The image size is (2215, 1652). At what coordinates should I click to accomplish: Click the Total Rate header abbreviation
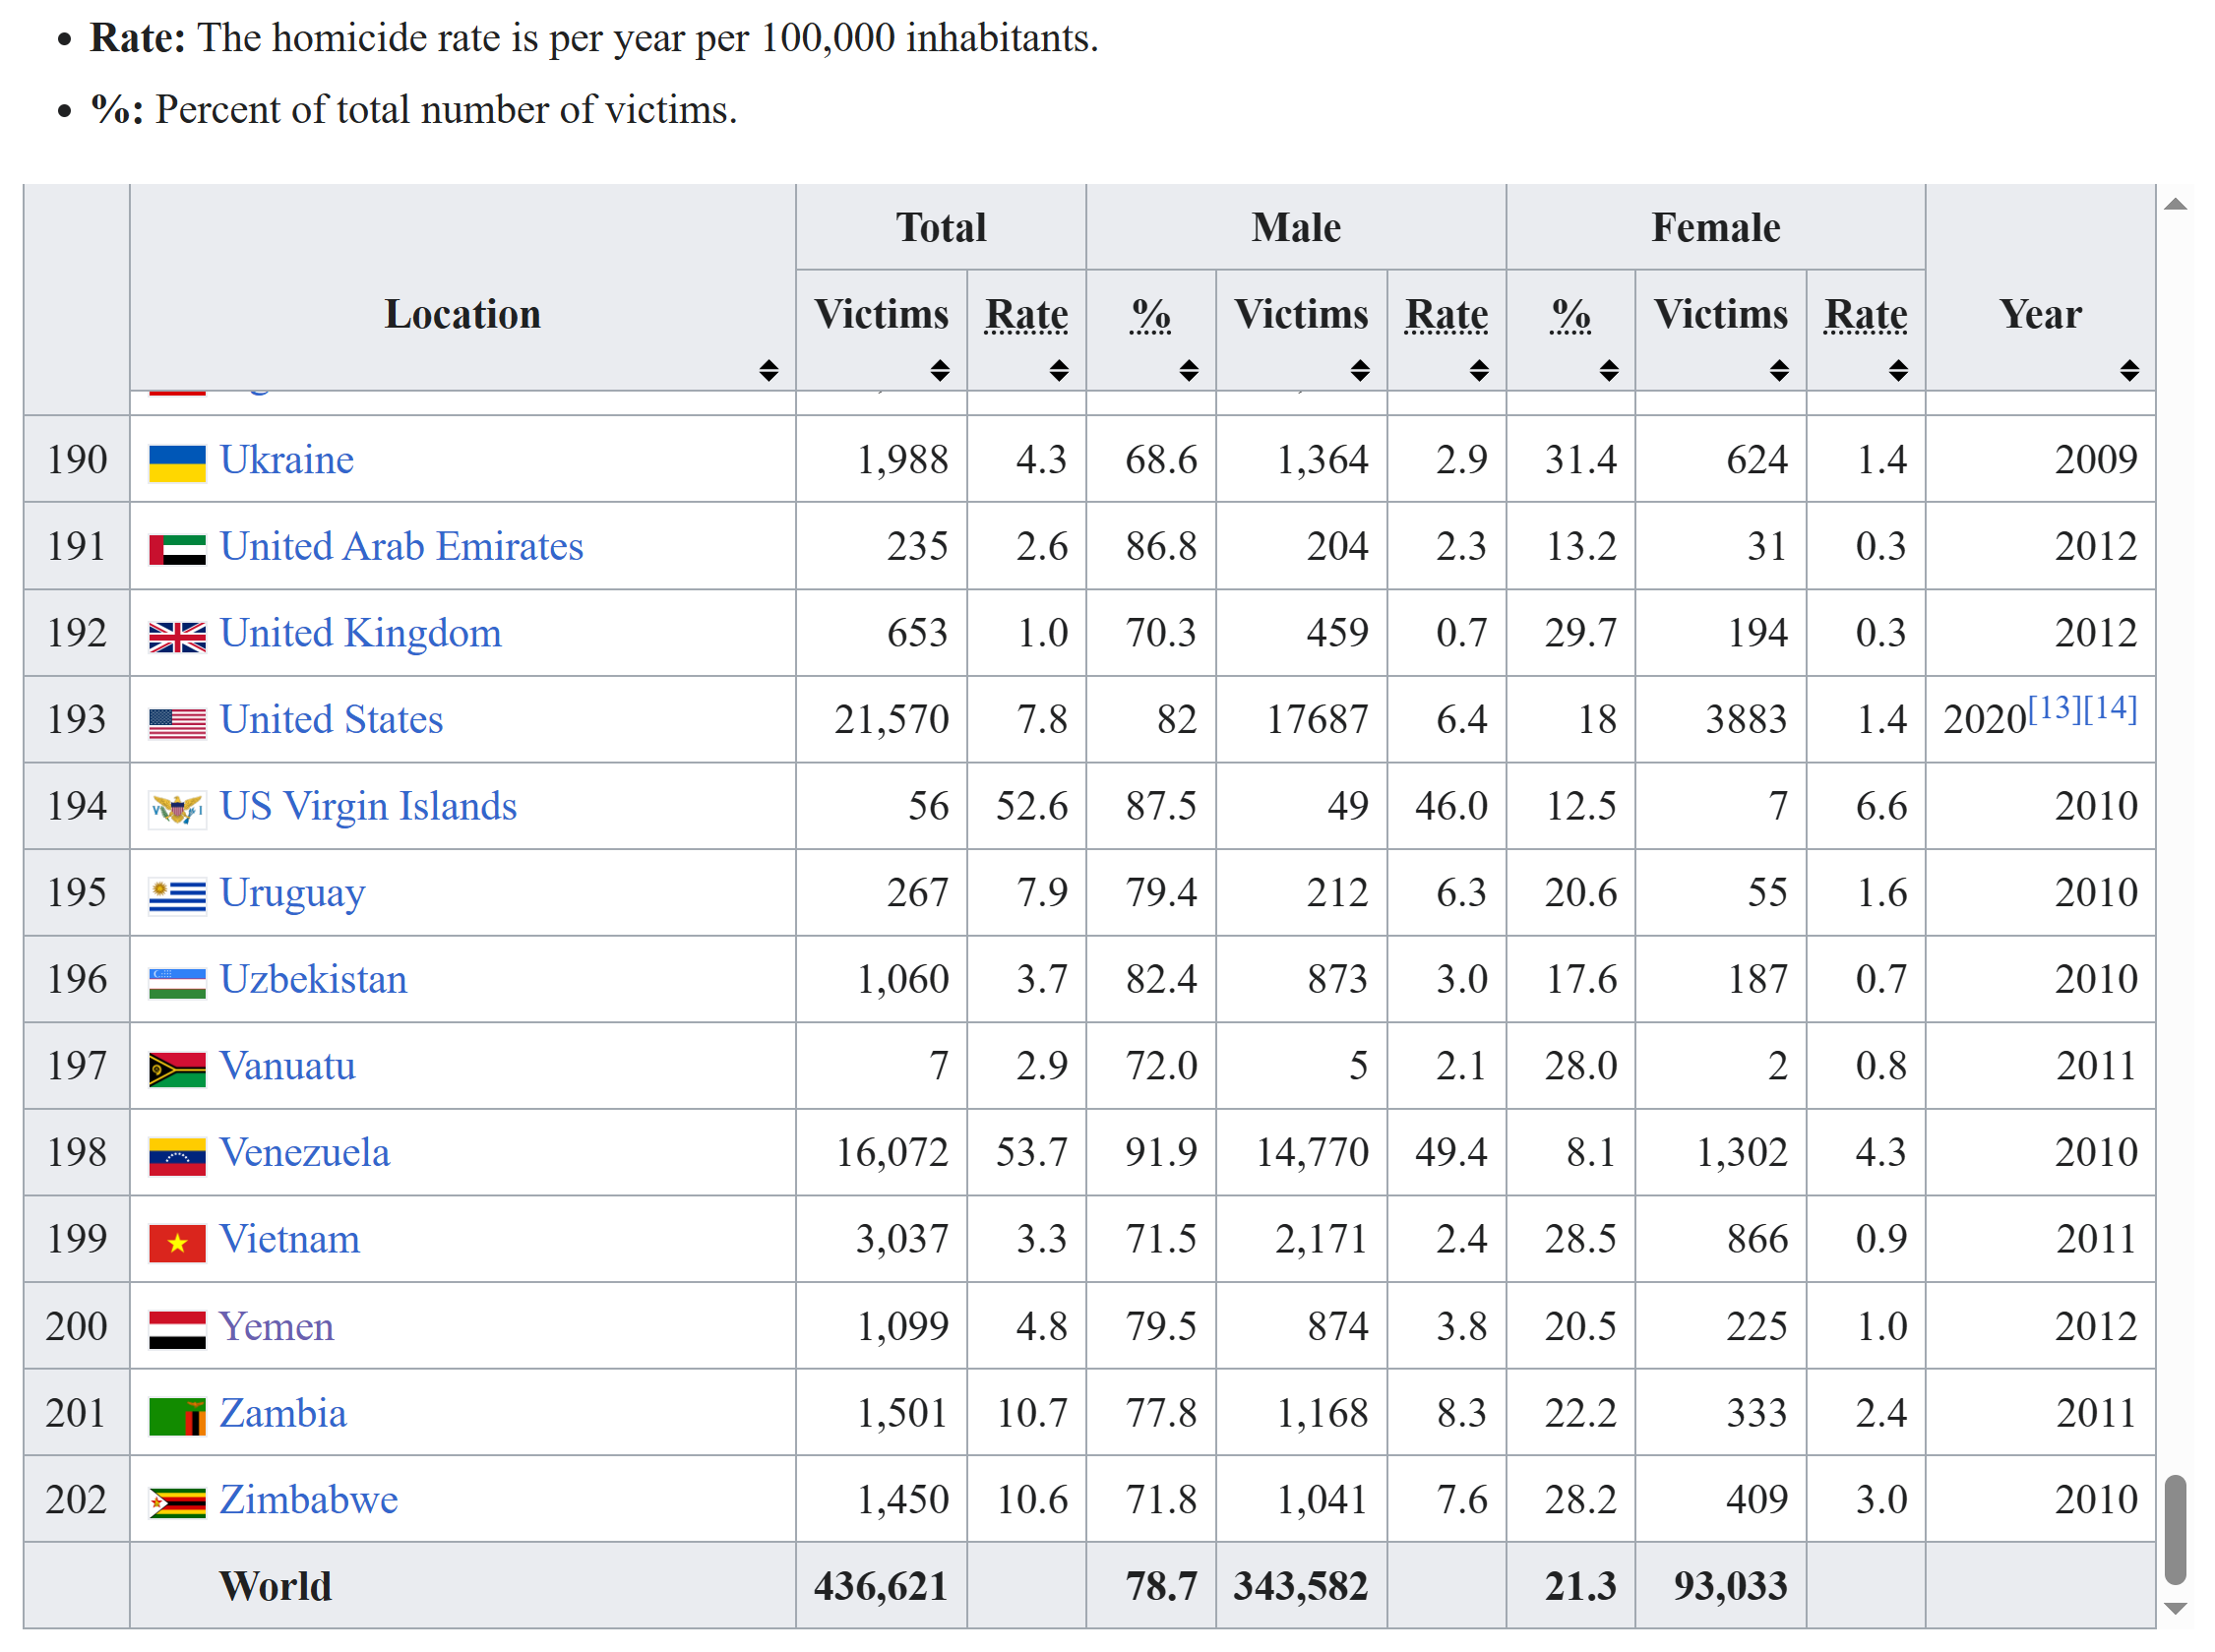(1026, 314)
